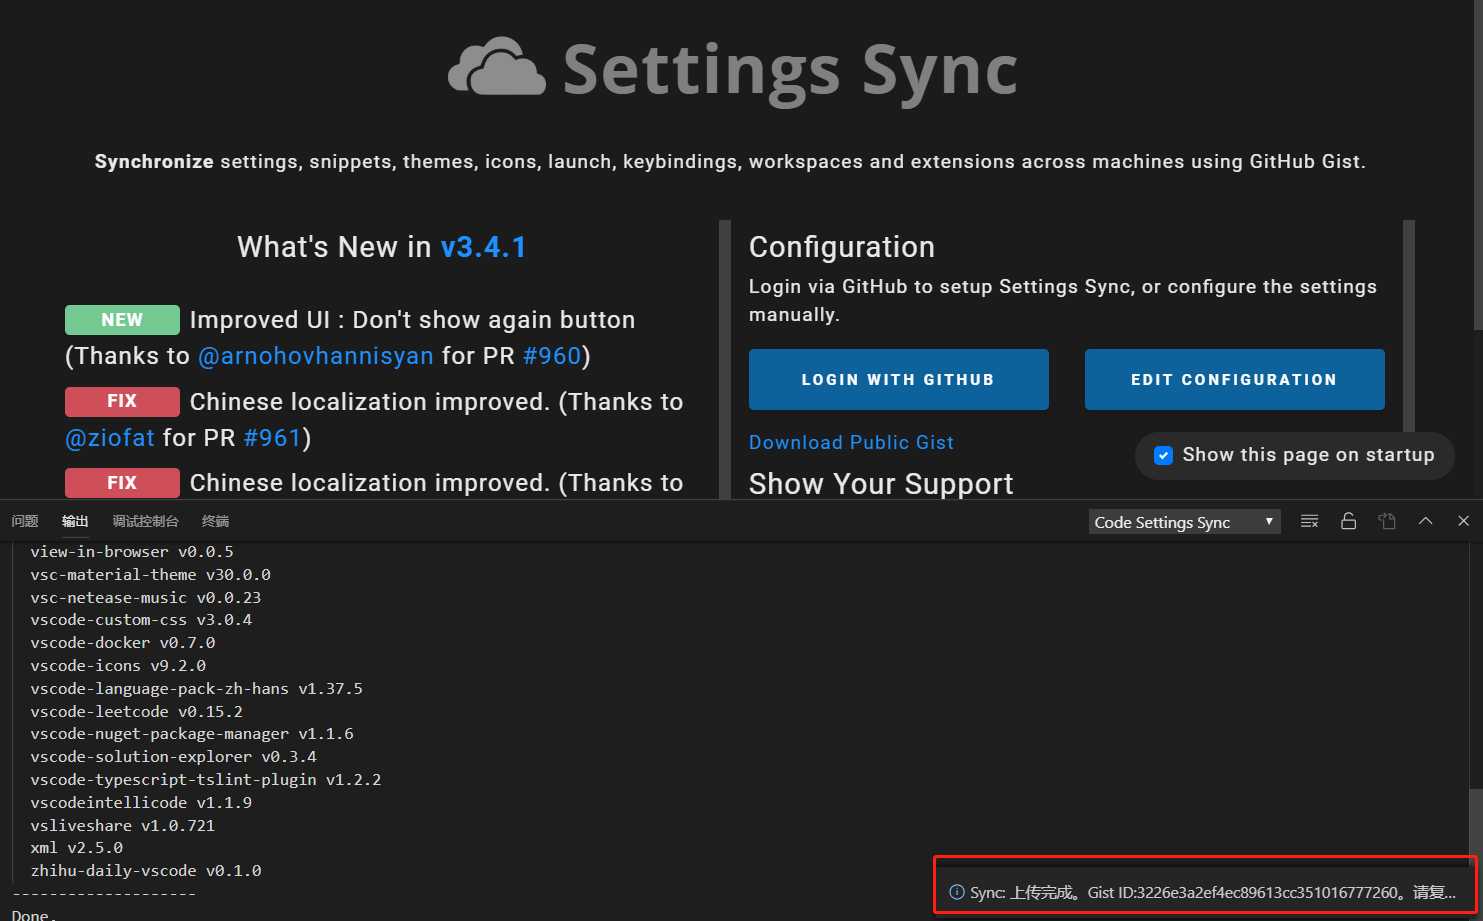This screenshot has height=921, width=1483.
Task: Click the Configuration heading
Action: [x=842, y=247]
